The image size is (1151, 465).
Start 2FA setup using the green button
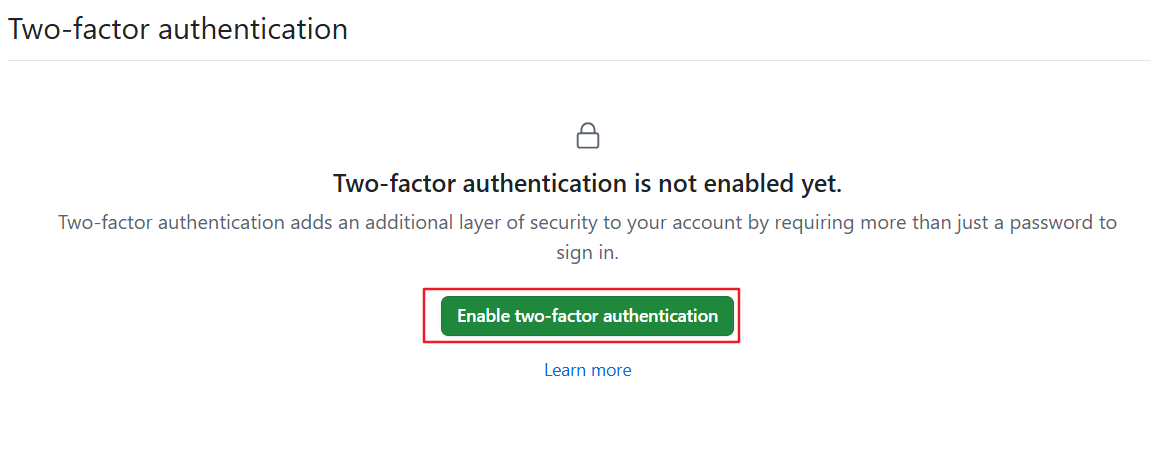(587, 316)
